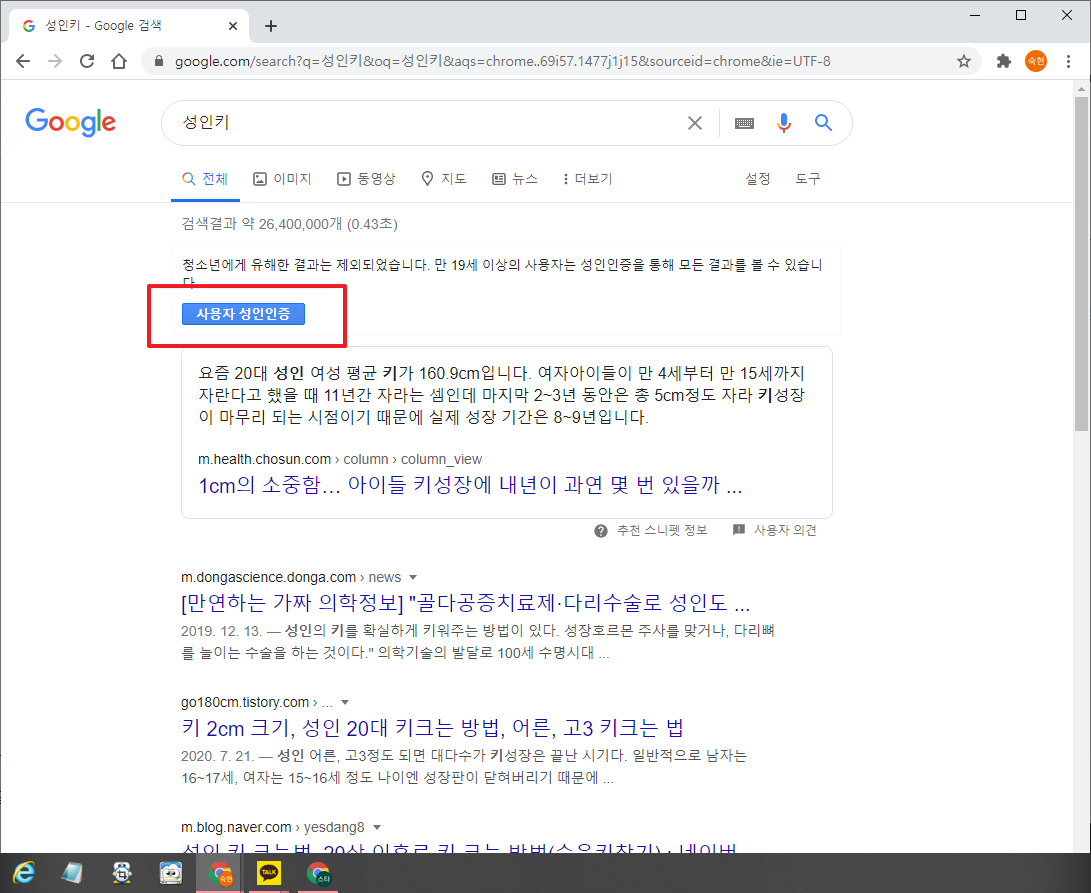Click the 검색결과 약 26,400,000개 text
This screenshot has height=893, width=1091.
click(289, 224)
